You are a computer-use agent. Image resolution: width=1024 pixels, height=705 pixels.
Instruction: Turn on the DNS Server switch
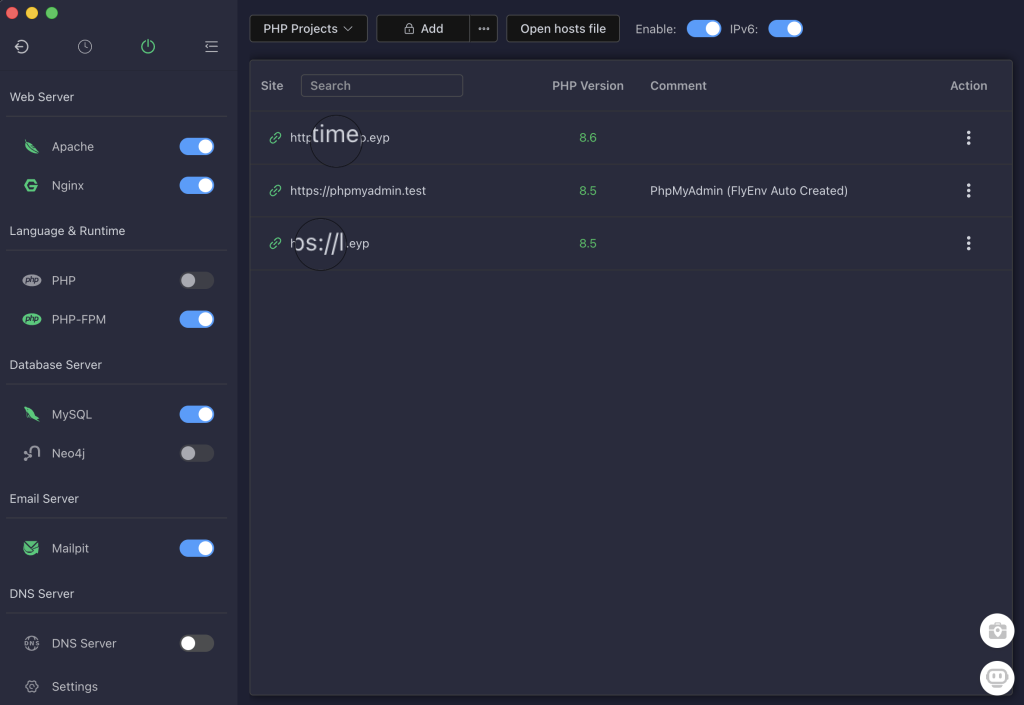tap(197, 643)
